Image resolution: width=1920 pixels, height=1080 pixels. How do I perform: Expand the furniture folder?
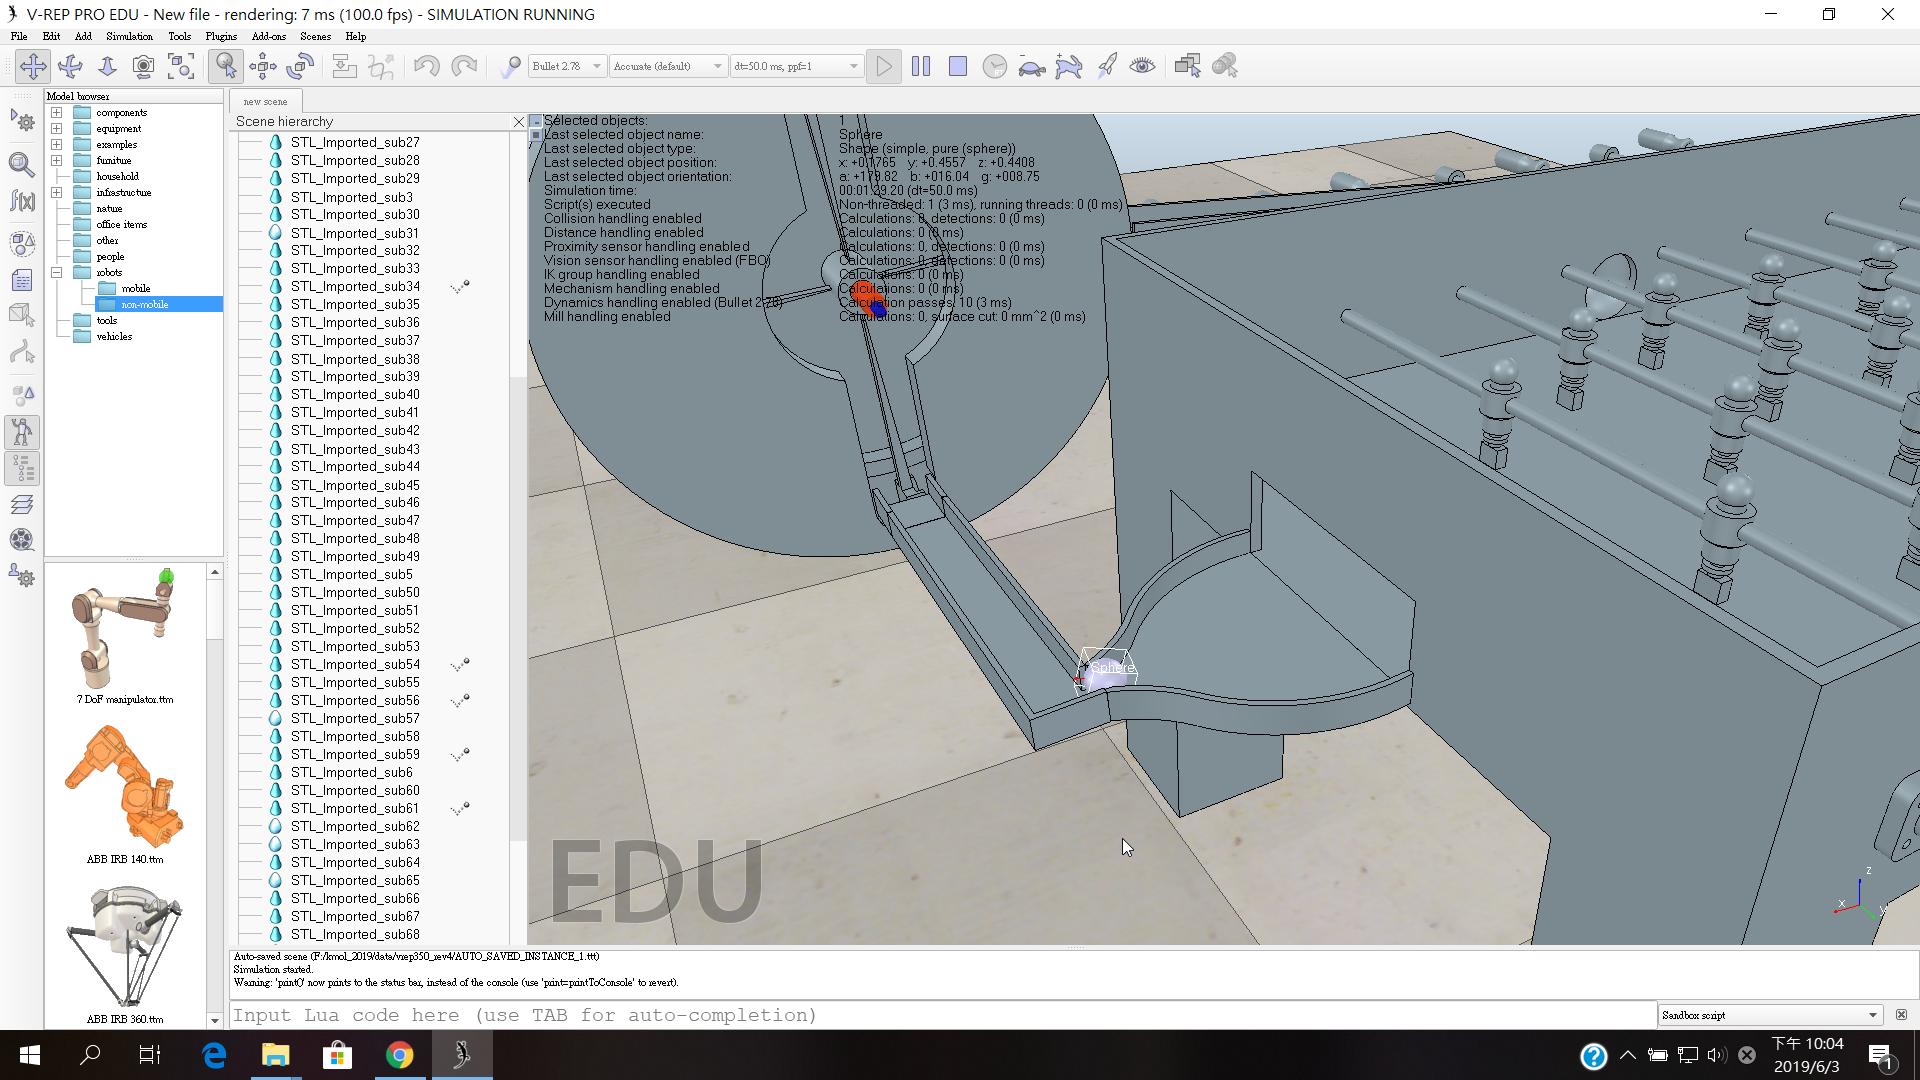(57, 160)
